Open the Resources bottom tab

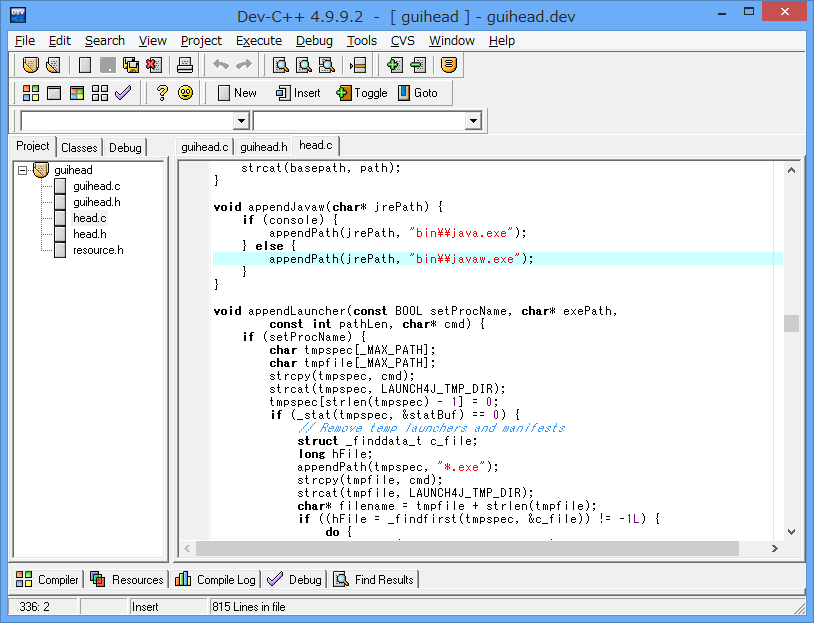pyautogui.click(x=127, y=579)
